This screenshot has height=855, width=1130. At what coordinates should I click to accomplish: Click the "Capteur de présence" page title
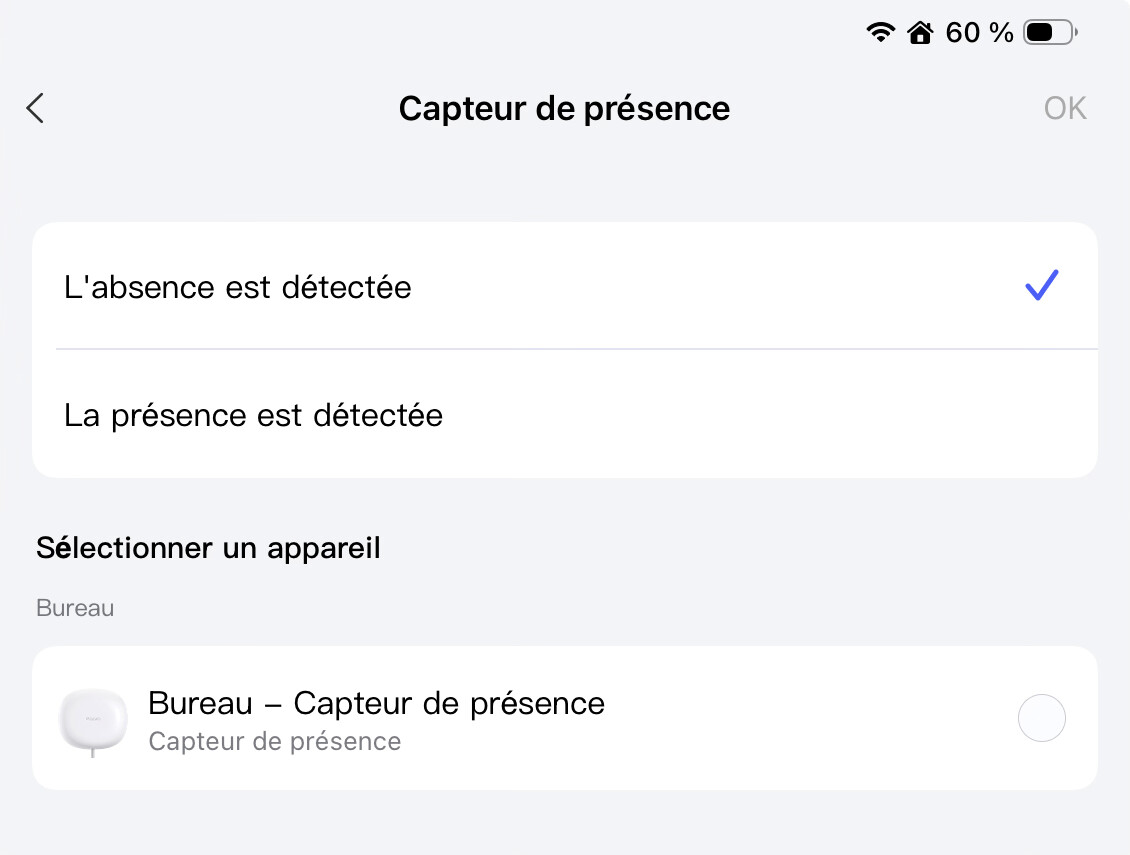click(x=564, y=108)
